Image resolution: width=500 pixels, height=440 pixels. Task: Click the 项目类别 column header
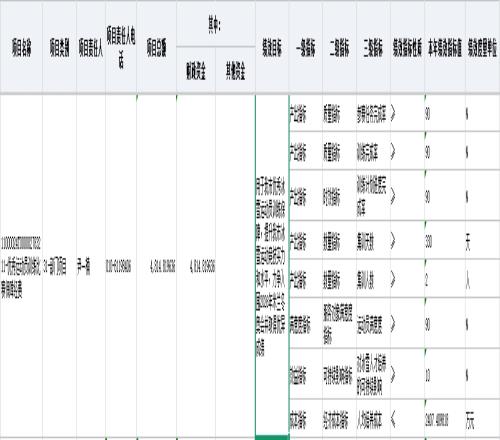coord(59,47)
